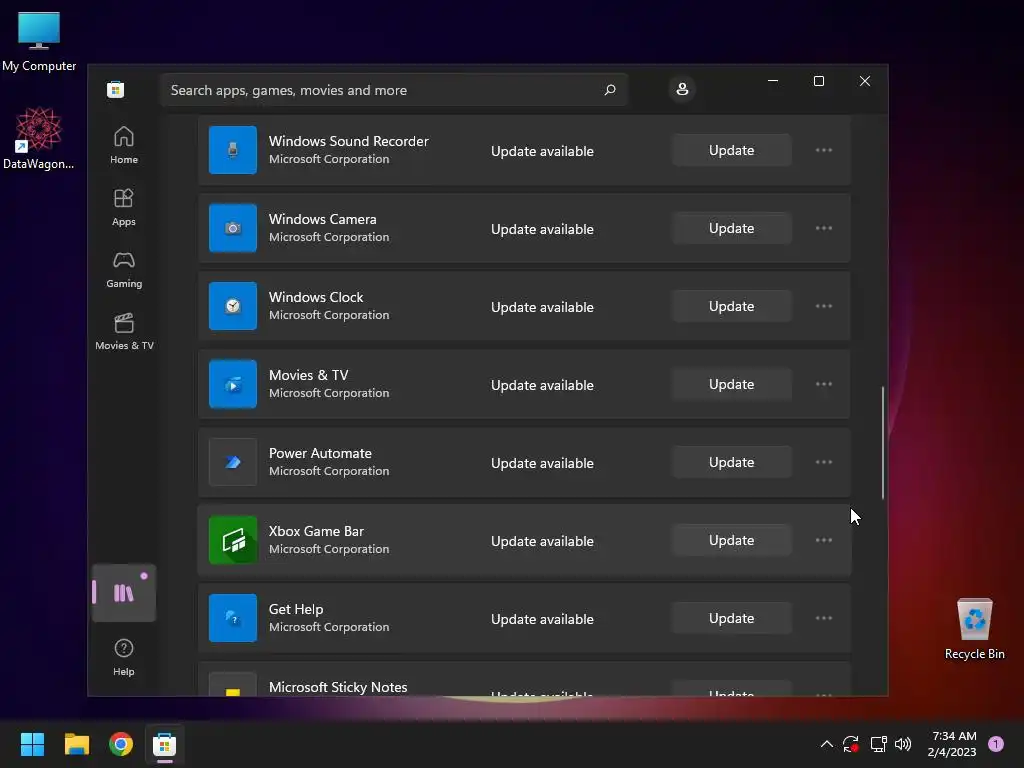
Task: Open File Explorer from the taskbar
Action: click(76, 744)
